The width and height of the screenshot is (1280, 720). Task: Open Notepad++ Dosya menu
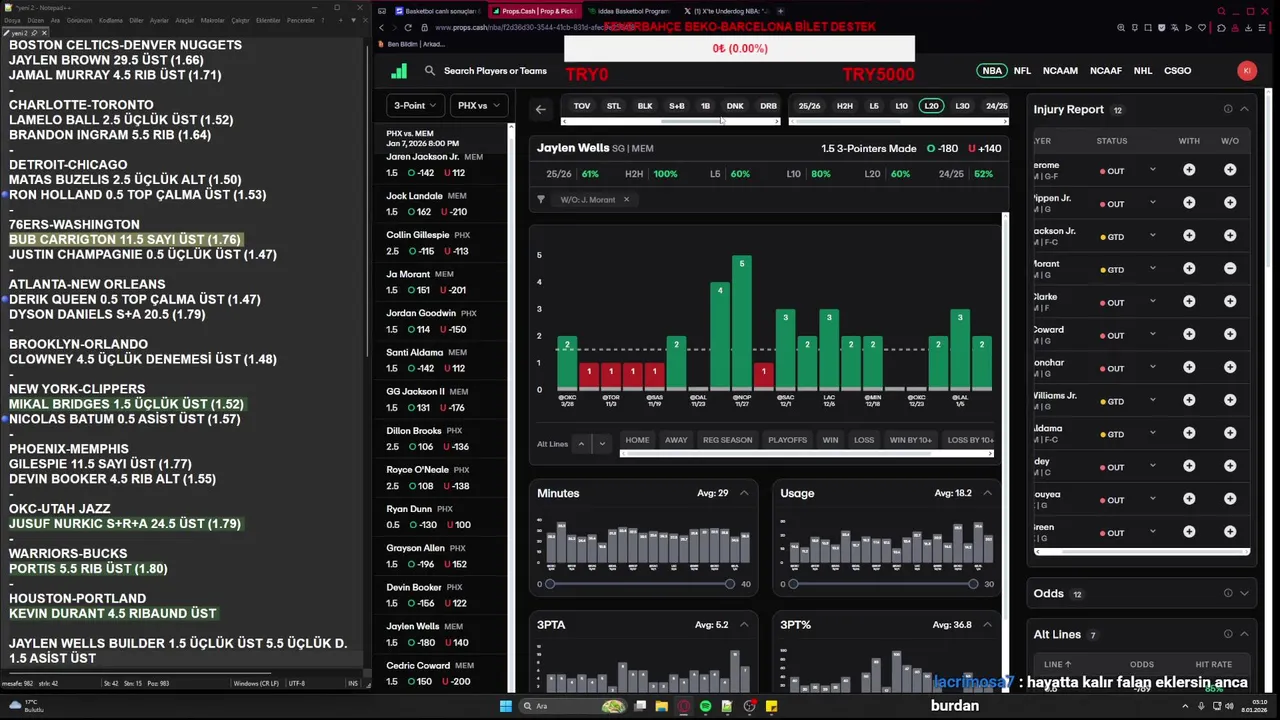pos(12,20)
